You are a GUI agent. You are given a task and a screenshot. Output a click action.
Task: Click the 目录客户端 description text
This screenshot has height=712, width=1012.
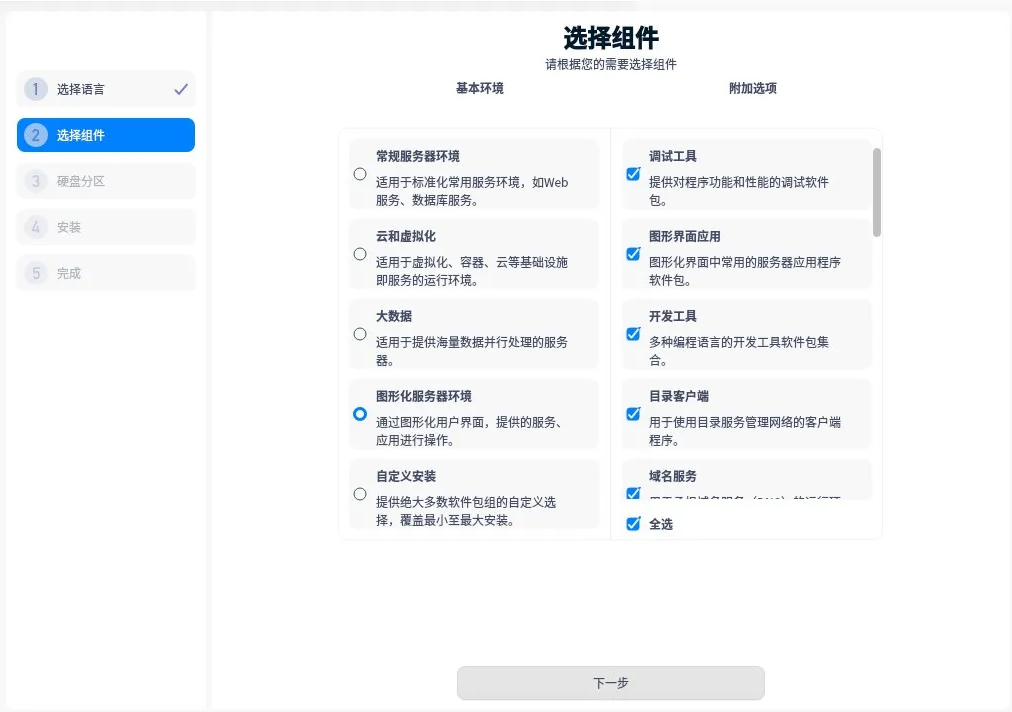click(x=745, y=431)
